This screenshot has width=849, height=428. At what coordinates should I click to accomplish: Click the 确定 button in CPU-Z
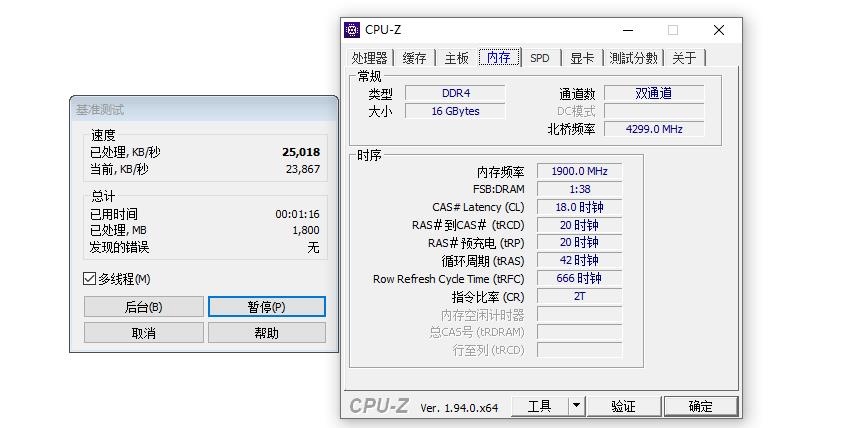click(x=701, y=406)
